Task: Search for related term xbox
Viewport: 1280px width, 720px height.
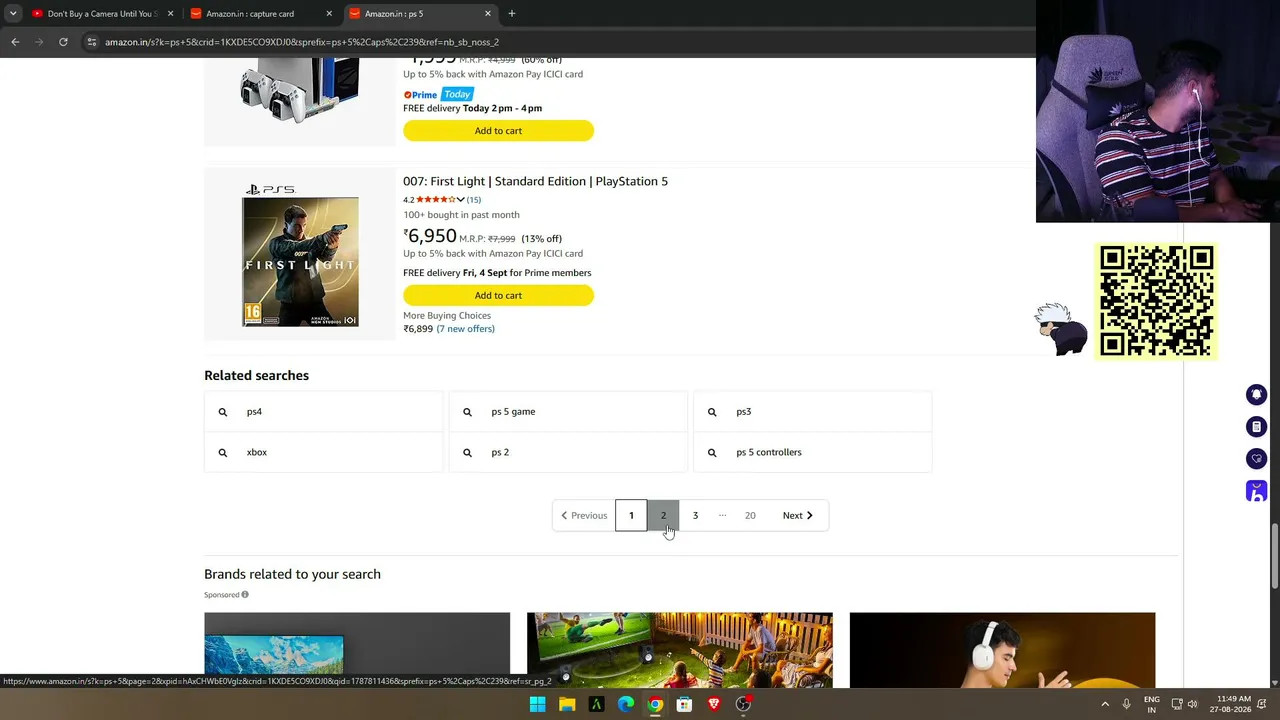Action: (x=323, y=453)
